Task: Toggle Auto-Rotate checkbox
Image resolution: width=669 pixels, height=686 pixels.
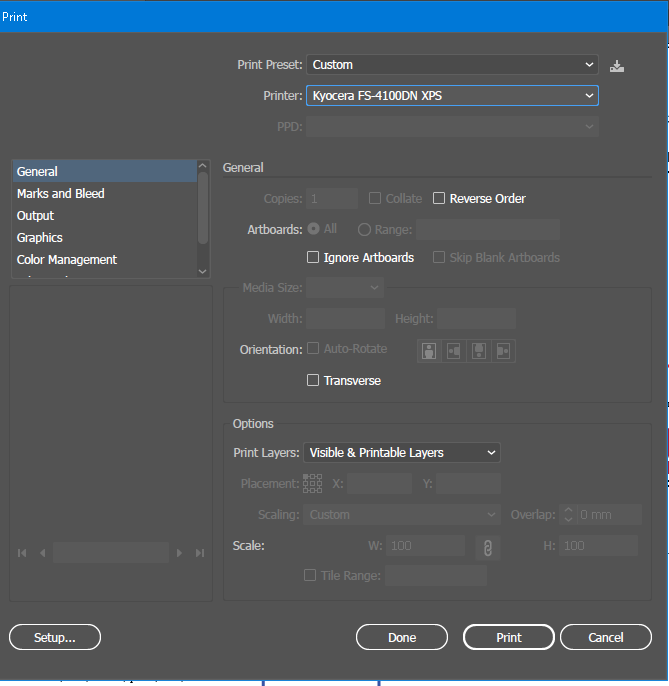Action: coord(313,349)
